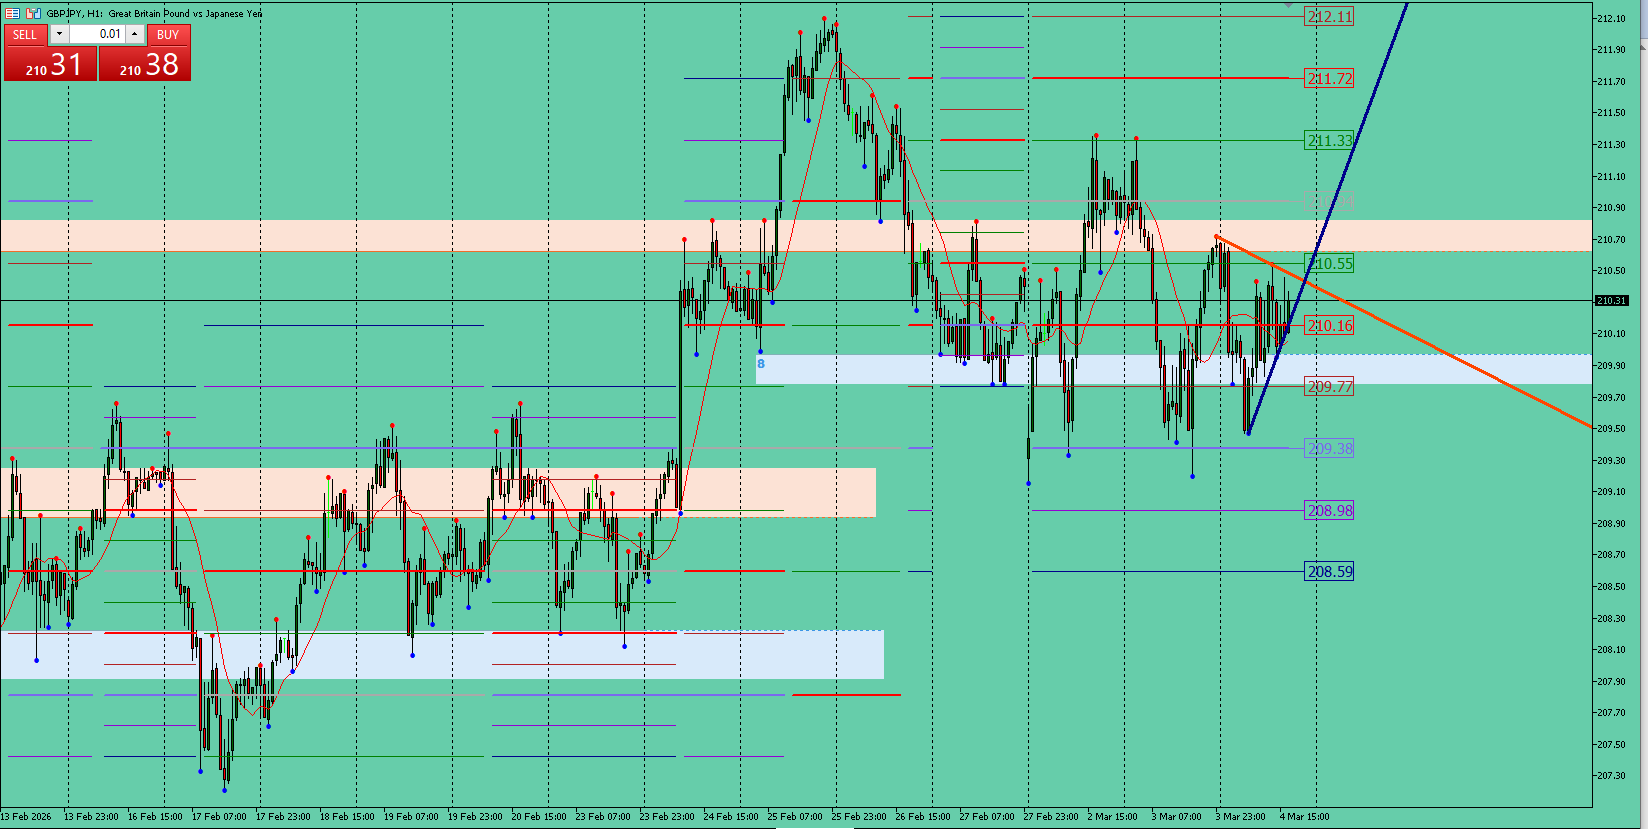Click the current price tag 210.31 on axis

(1611, 300)
